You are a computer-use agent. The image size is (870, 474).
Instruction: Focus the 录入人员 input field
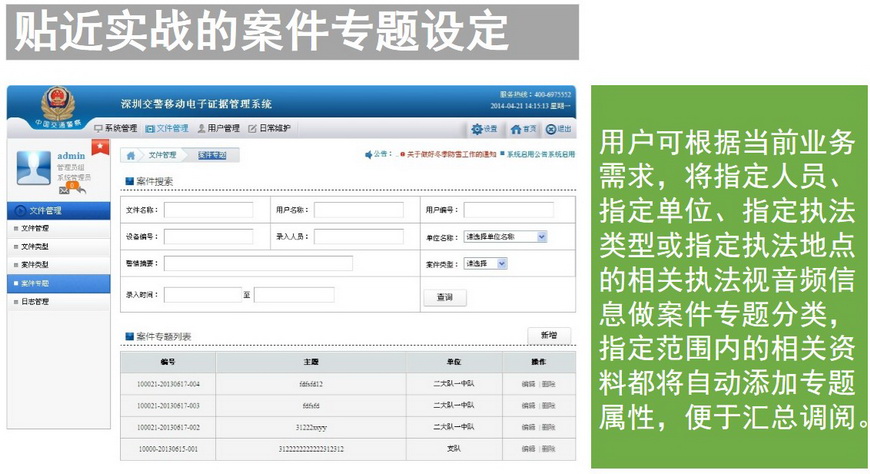(358, 236)
